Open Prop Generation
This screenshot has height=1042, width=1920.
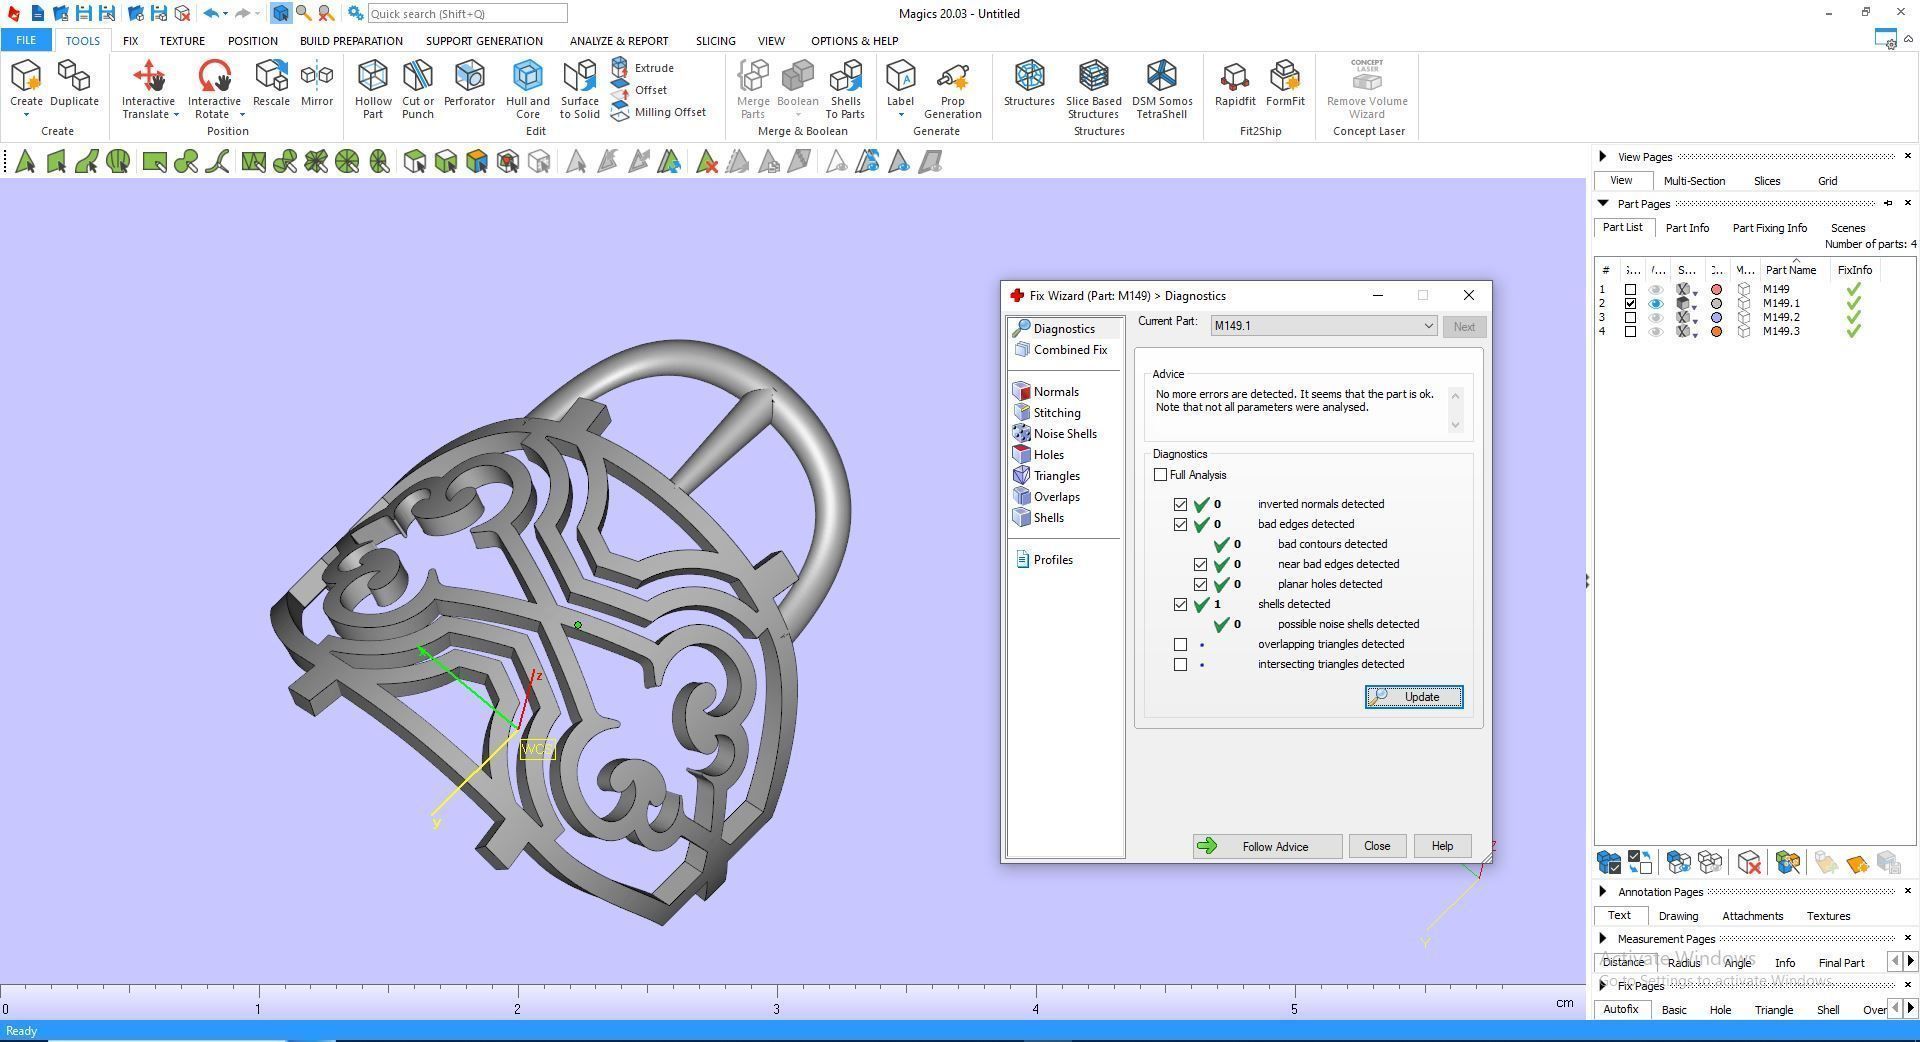coord(952,89)
